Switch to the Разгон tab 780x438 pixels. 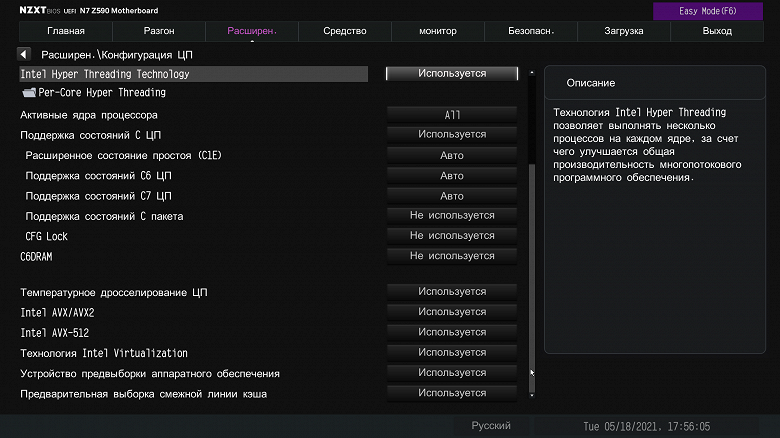pos(159,31)
